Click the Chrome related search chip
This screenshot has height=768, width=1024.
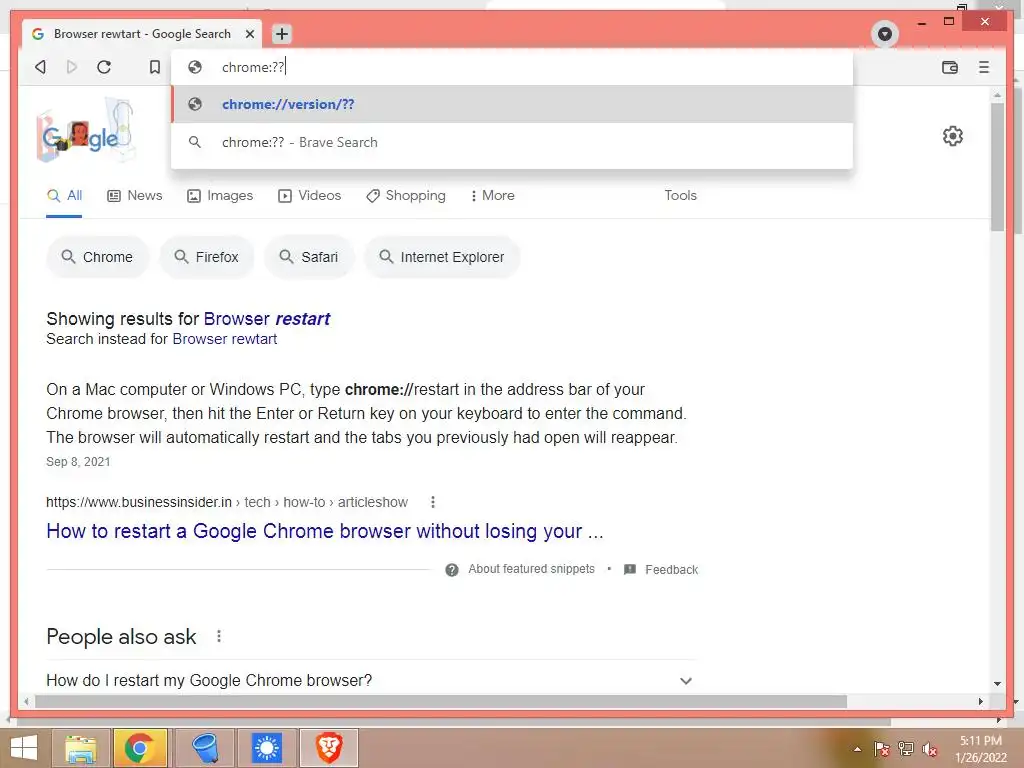[x=97, y=257]
